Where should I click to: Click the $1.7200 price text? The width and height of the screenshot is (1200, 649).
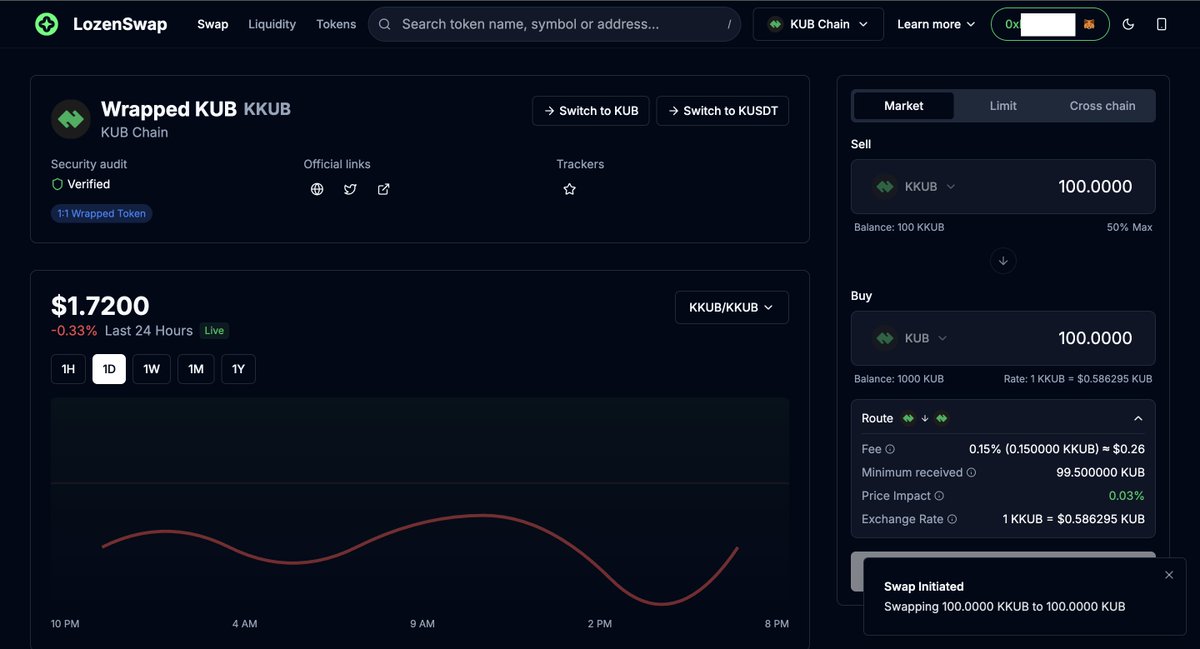point(100,306)
